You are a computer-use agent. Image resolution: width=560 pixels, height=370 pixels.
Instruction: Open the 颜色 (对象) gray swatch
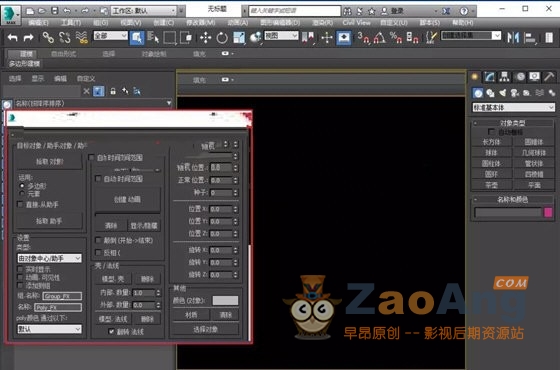[225, 301]
